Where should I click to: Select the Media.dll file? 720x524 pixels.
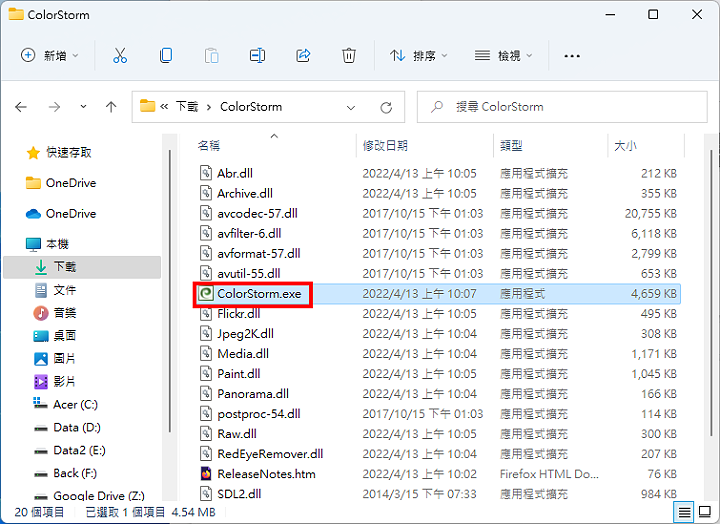click(243, 354)
